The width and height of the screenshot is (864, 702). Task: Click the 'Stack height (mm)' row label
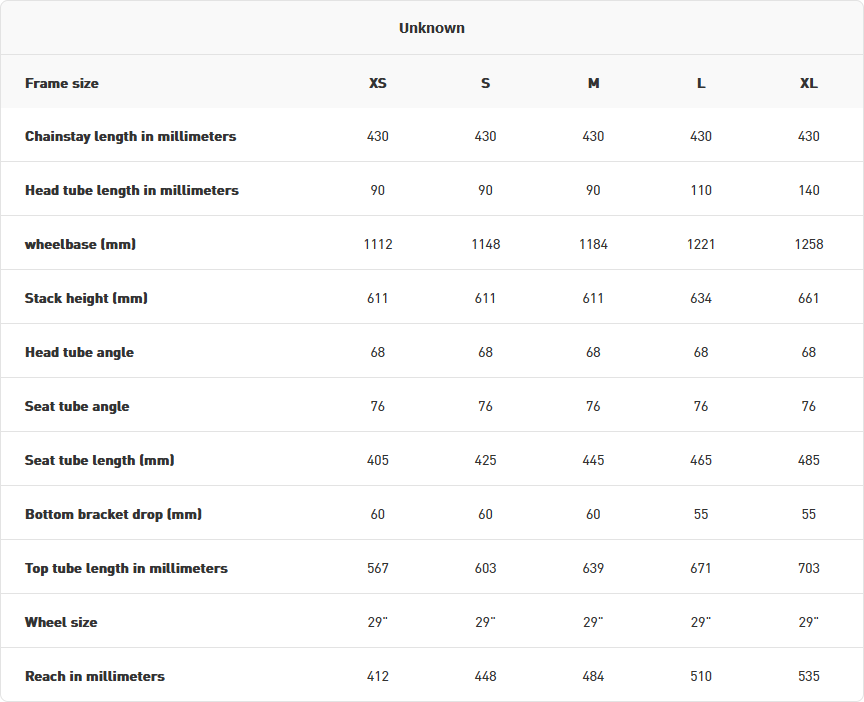point(86,298)
